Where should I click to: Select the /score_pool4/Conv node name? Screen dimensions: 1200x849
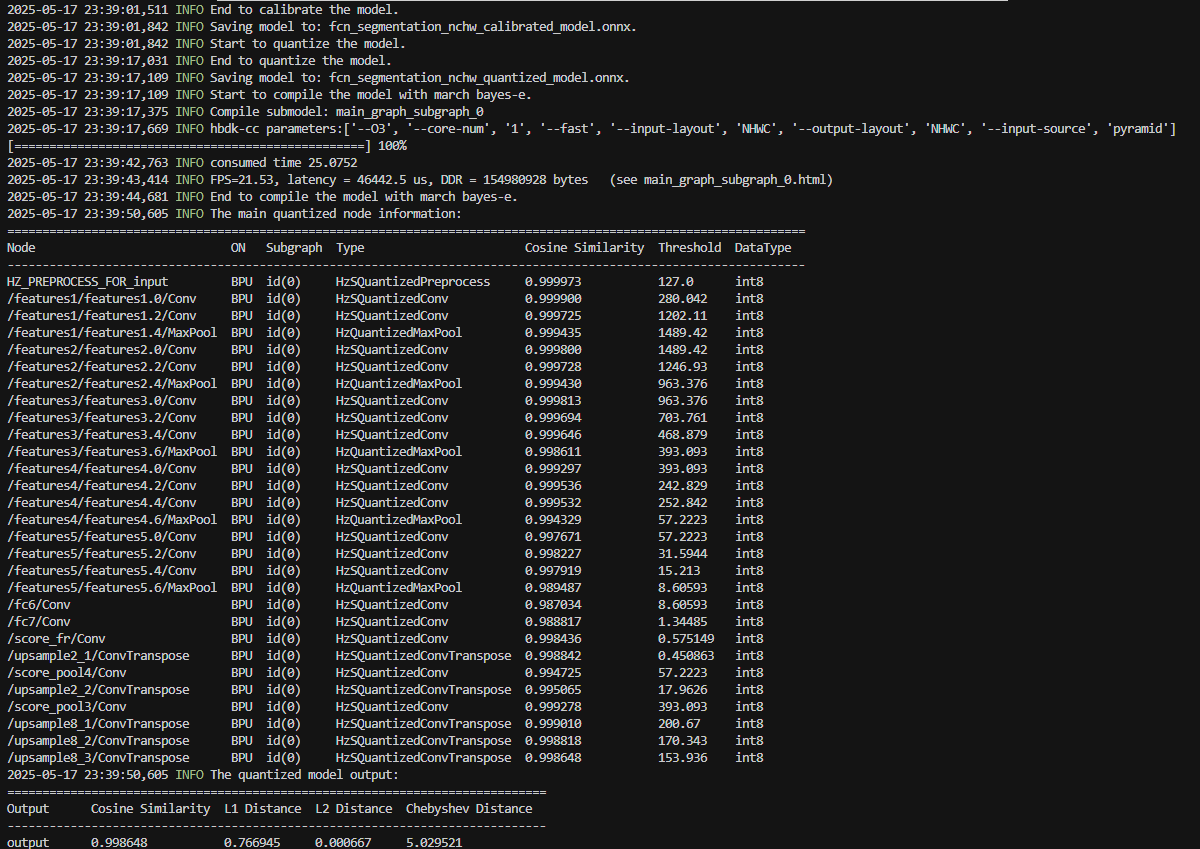(x=66, y=673)
